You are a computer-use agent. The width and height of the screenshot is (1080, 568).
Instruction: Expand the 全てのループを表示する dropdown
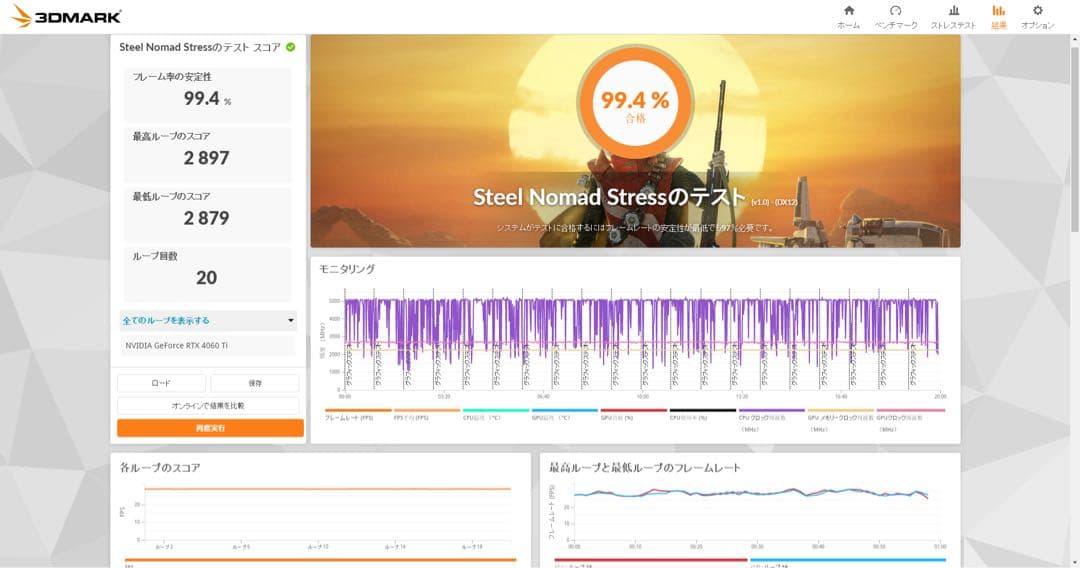click(208, 320)
